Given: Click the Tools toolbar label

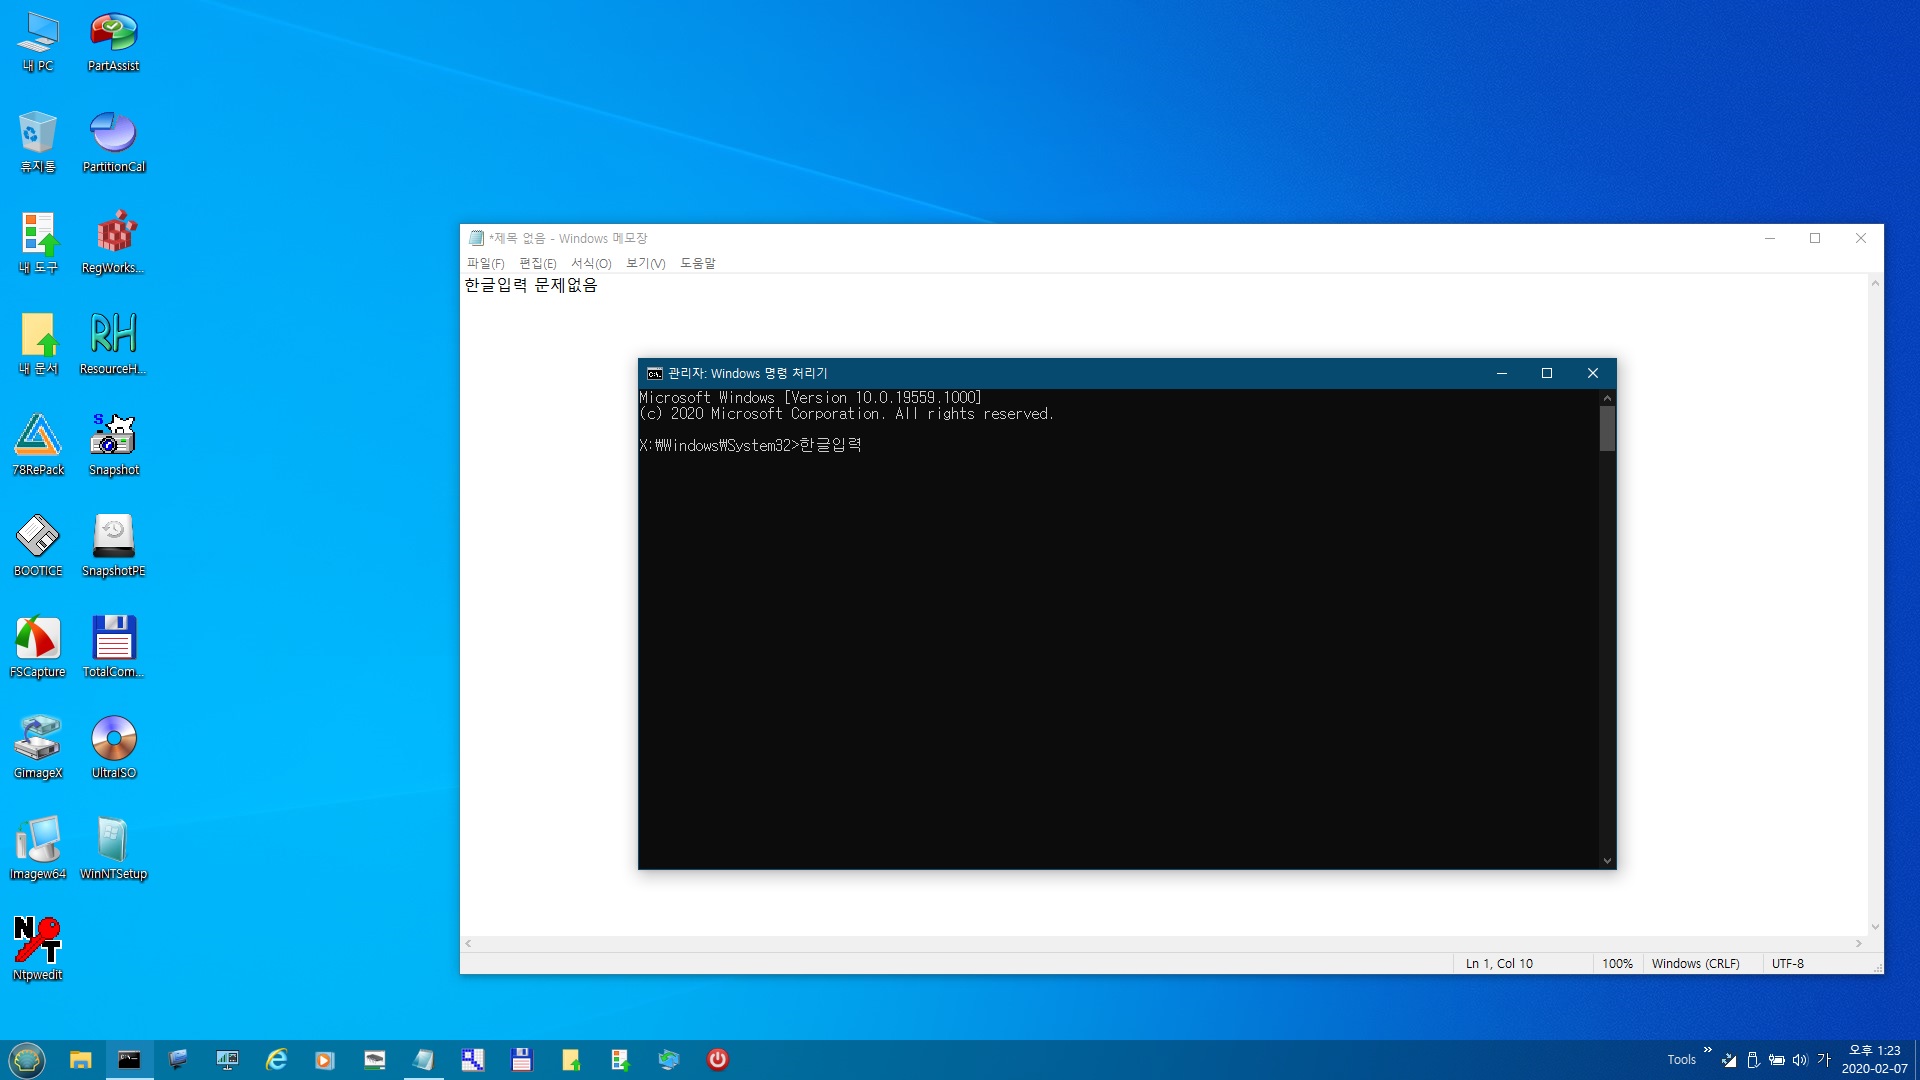Looking at the screenshot, I should (x=1681, y=1060).
